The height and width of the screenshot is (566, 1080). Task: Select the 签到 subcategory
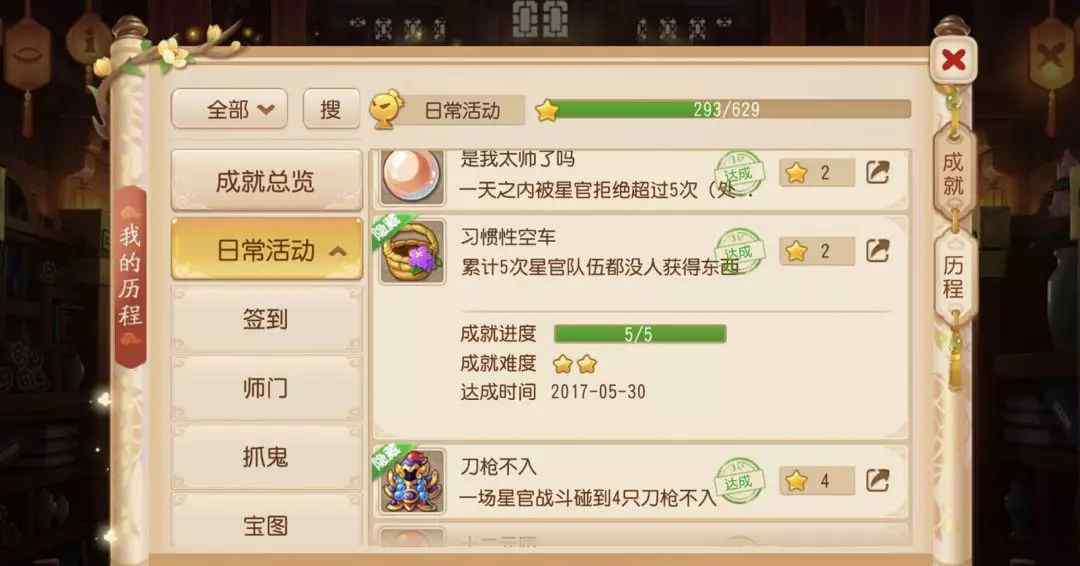[x=267, y=319]
